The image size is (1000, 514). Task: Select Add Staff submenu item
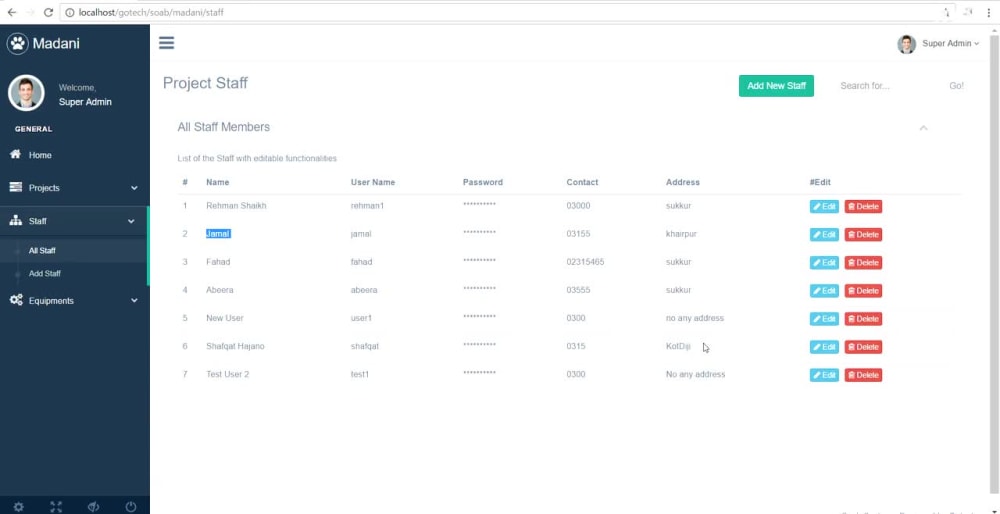[45, 274]
